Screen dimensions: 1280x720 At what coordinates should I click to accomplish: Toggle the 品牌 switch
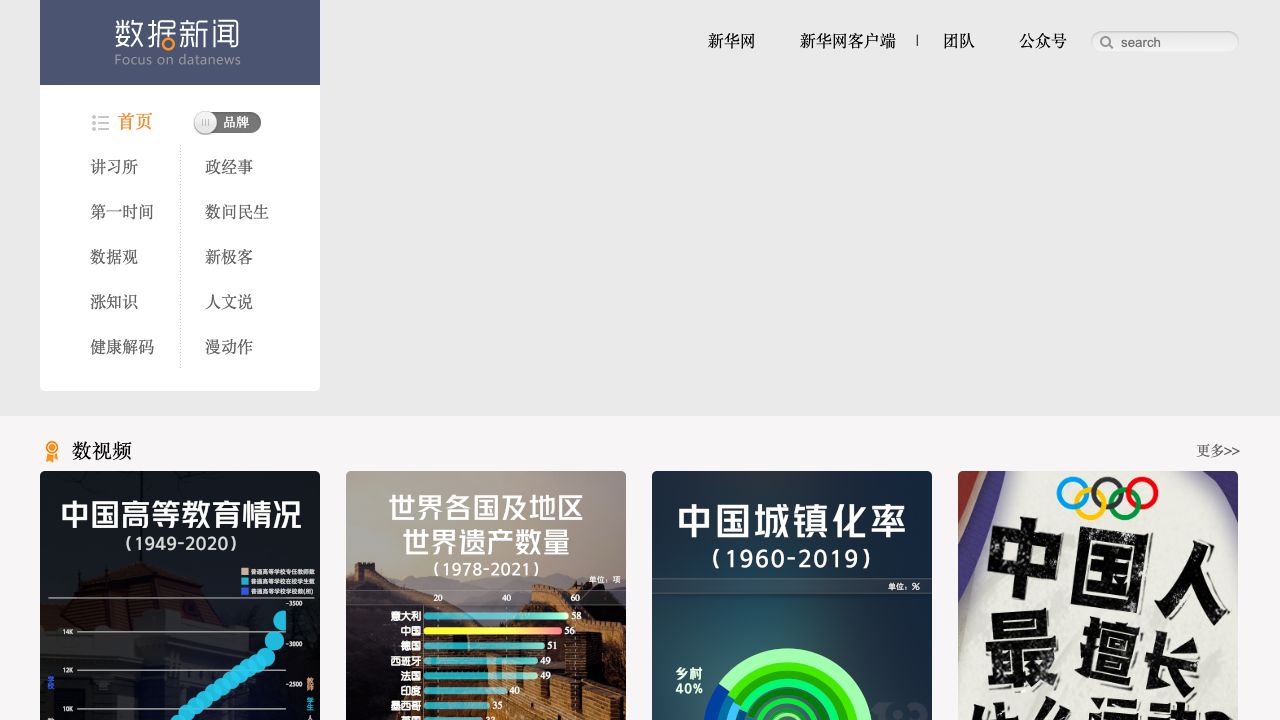227,123
